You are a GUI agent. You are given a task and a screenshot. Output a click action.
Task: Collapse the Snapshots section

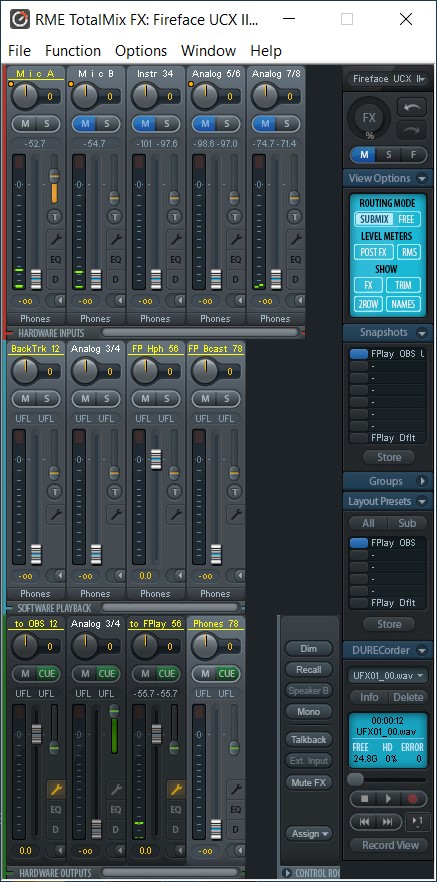click(x=422, y=332)
